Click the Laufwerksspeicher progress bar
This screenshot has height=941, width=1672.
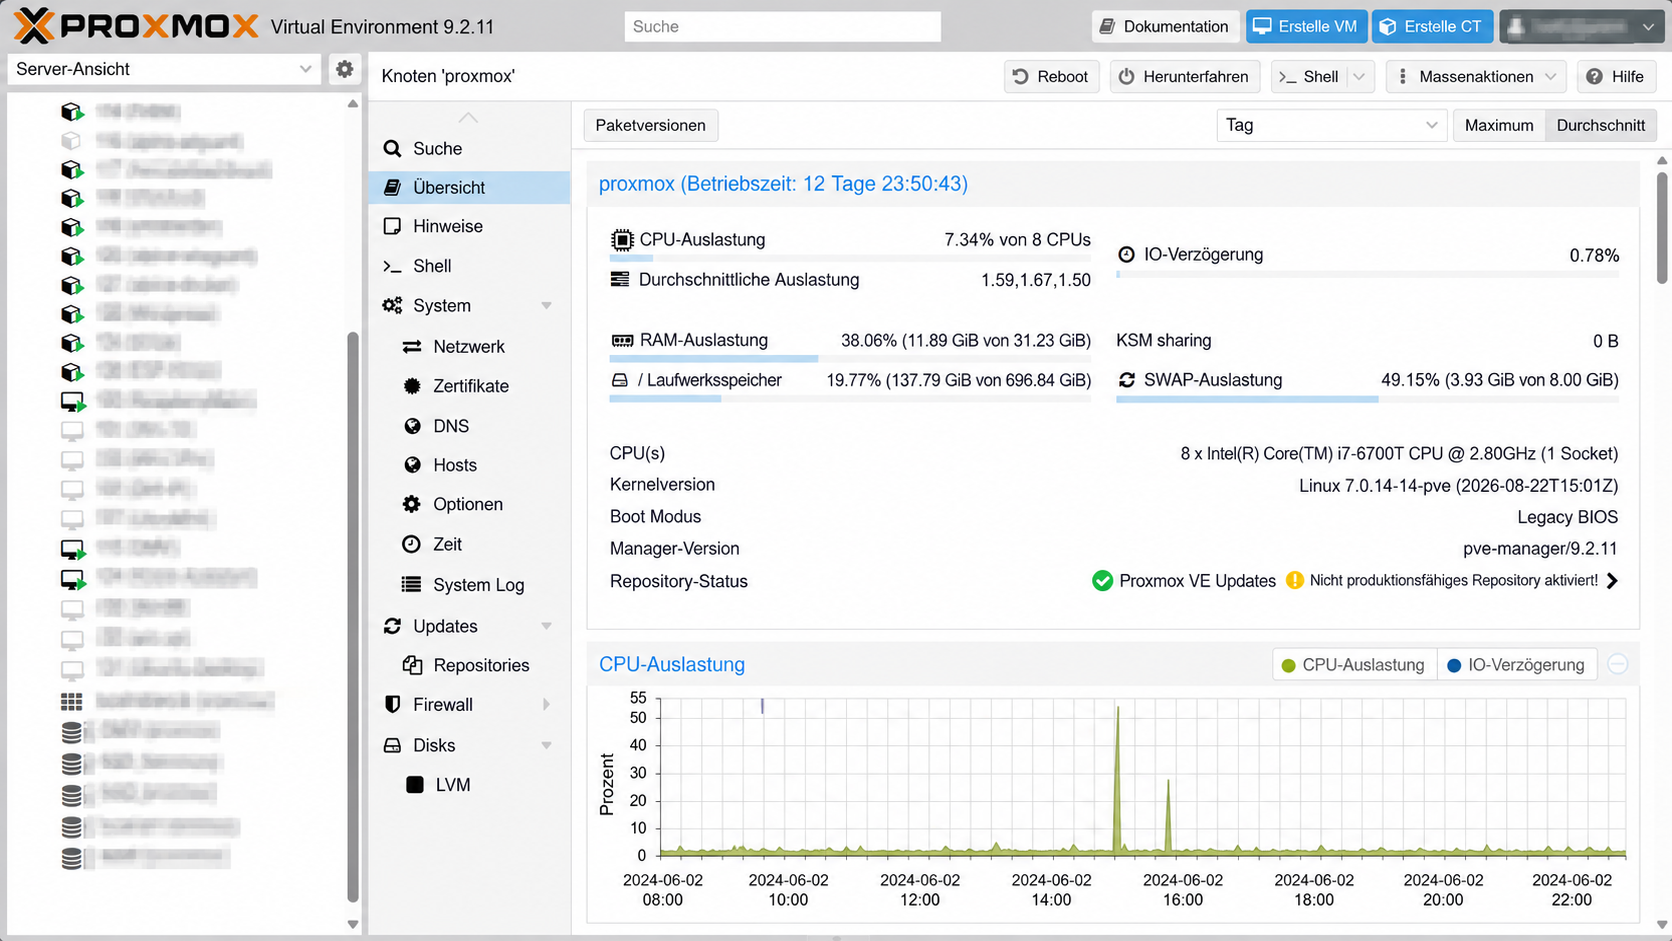[x=850, y=398]
